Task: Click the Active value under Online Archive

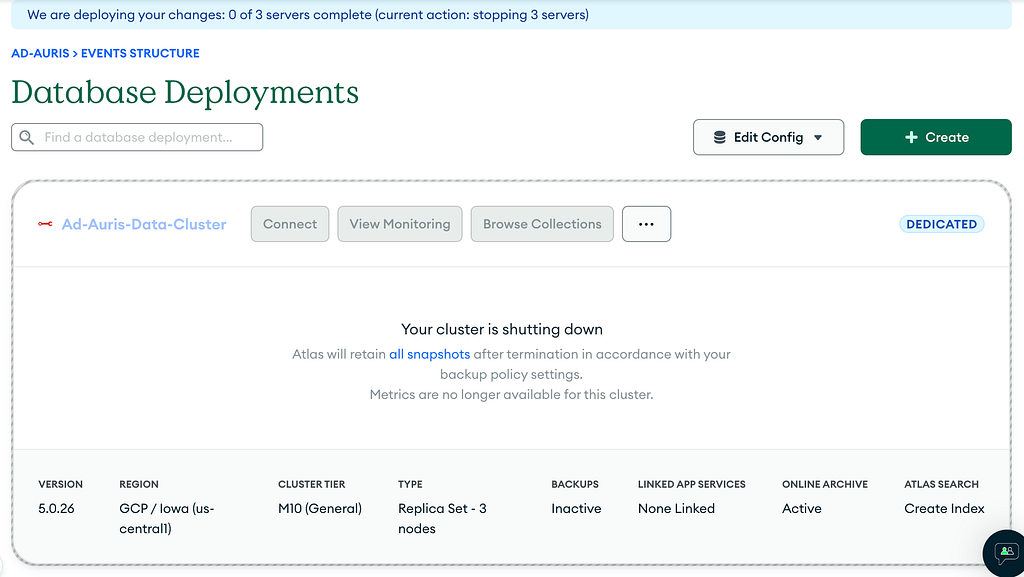Action: (x=802, y=508)
